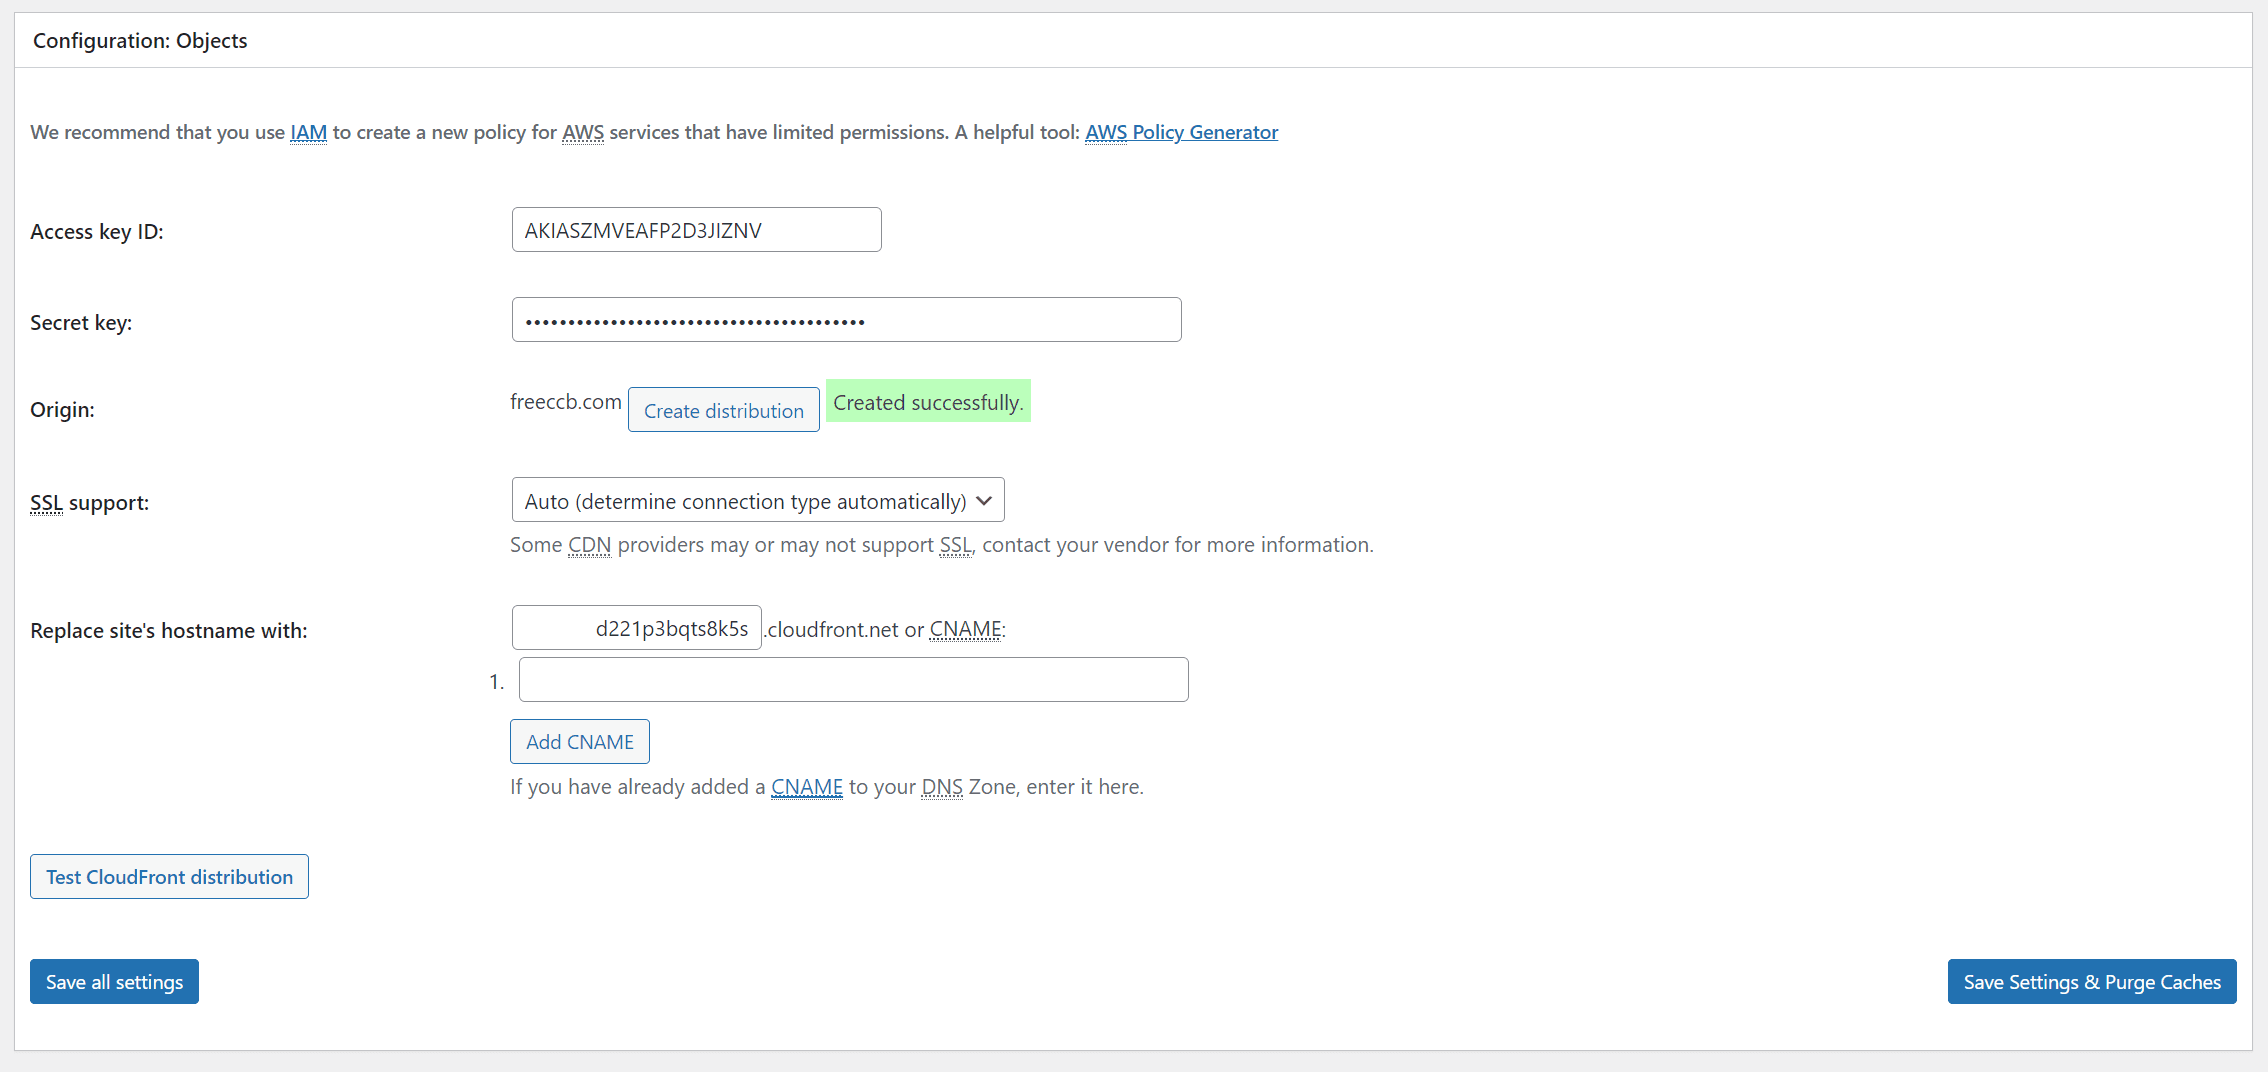Click the DNS abbreviation in the hint text
Viewport: 2268px width, 1072px height.
[941, 787]
